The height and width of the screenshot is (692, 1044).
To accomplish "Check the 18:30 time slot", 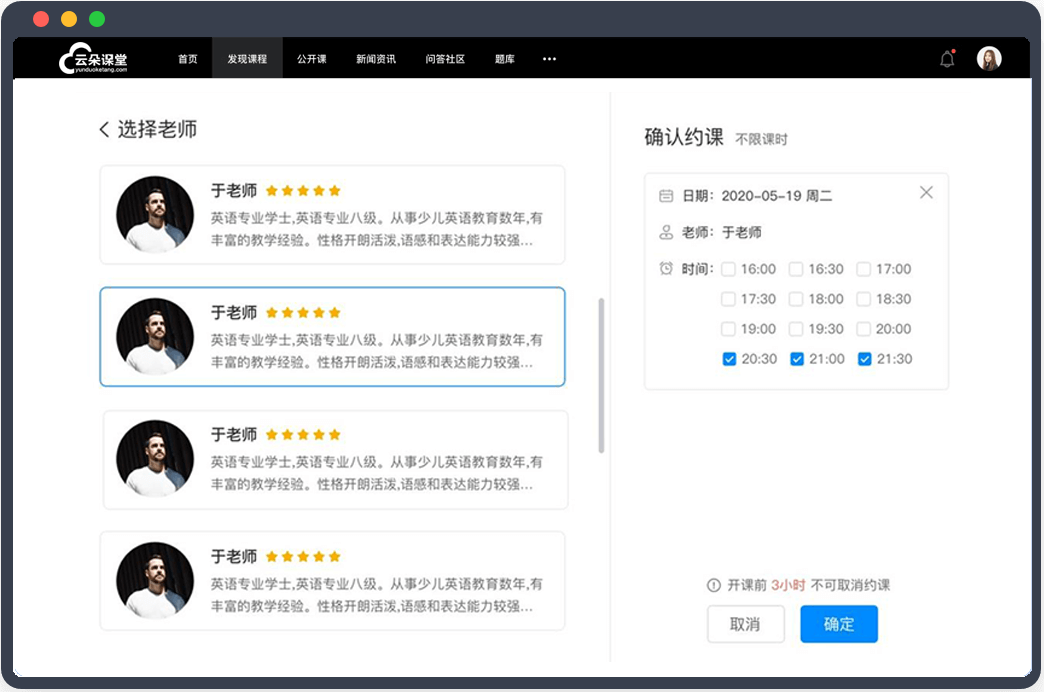I will 864,299.
